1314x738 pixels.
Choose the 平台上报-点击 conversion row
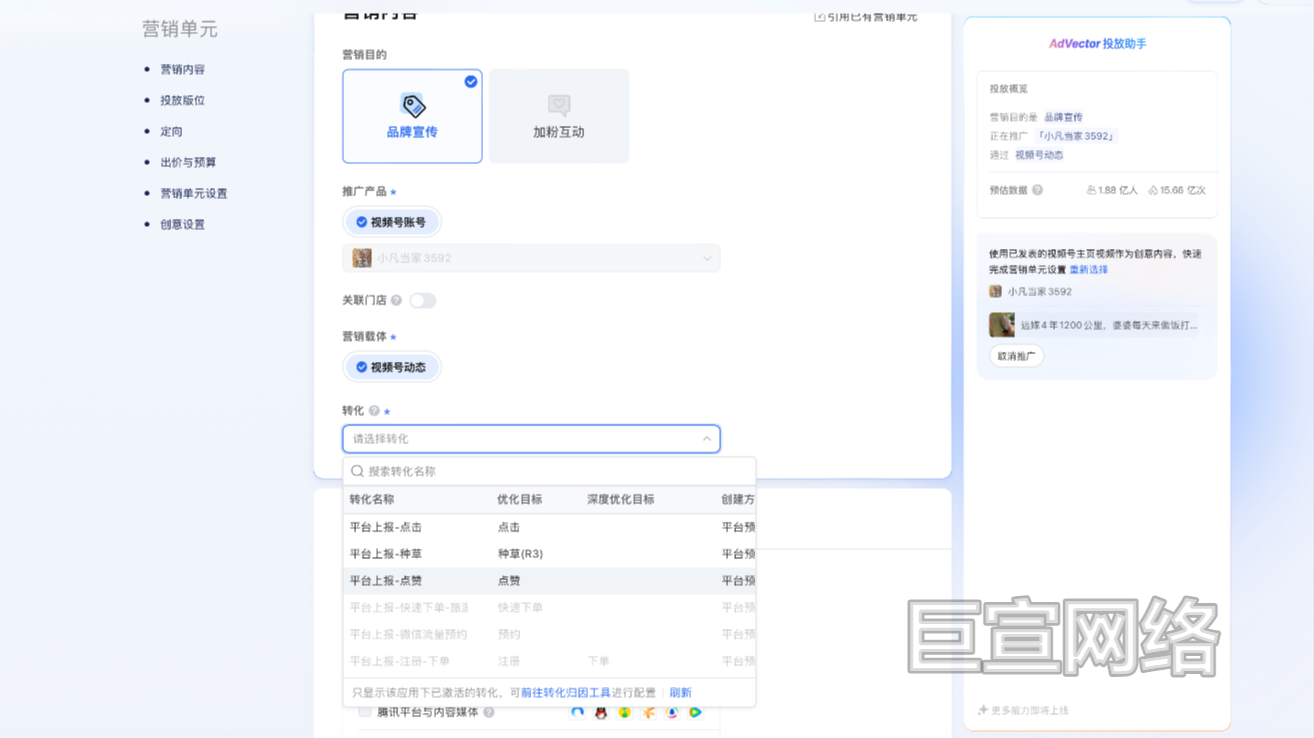(549, 527)
